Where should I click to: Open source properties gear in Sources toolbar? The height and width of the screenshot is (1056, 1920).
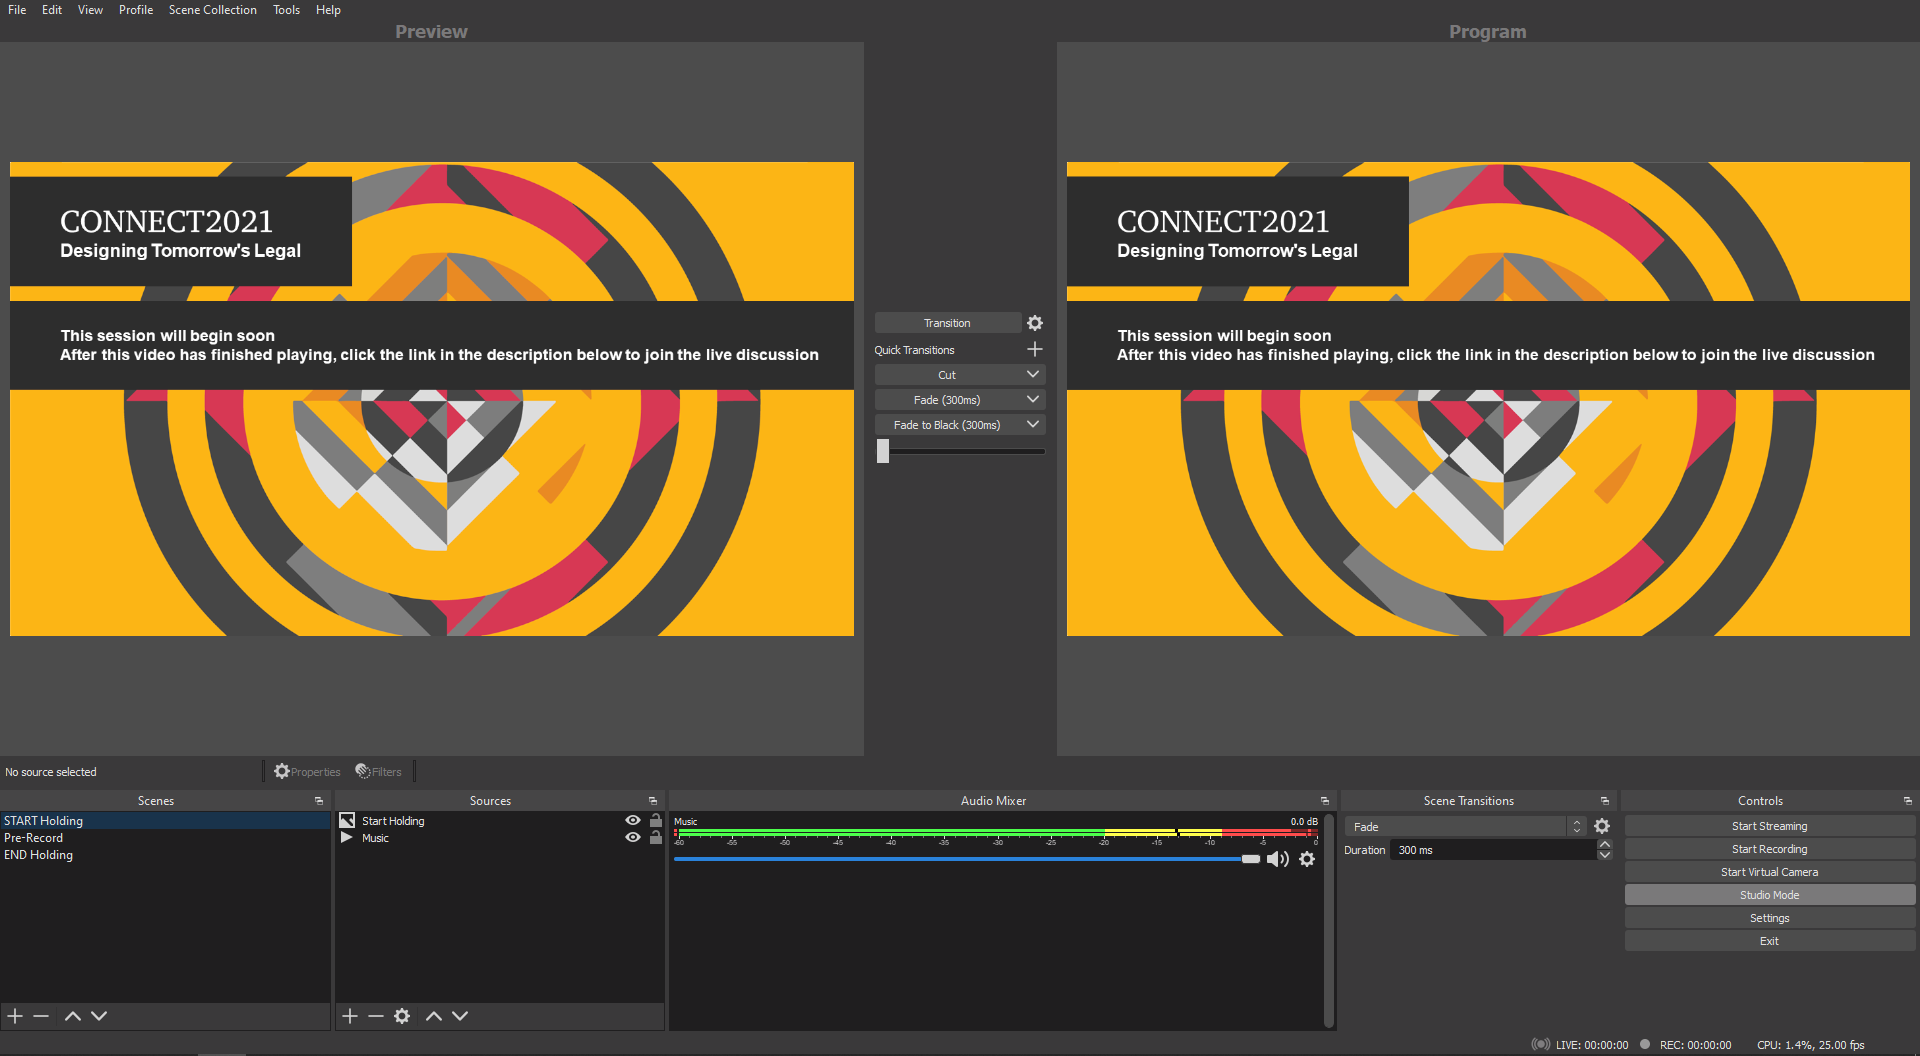402,1016
